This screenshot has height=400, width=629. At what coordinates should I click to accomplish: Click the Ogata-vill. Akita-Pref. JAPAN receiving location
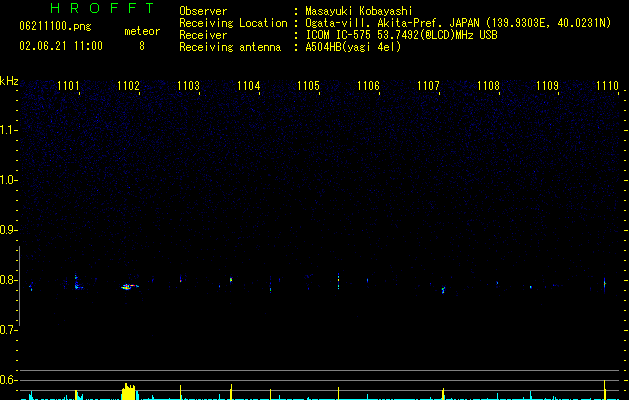click(x=458, y=23)
